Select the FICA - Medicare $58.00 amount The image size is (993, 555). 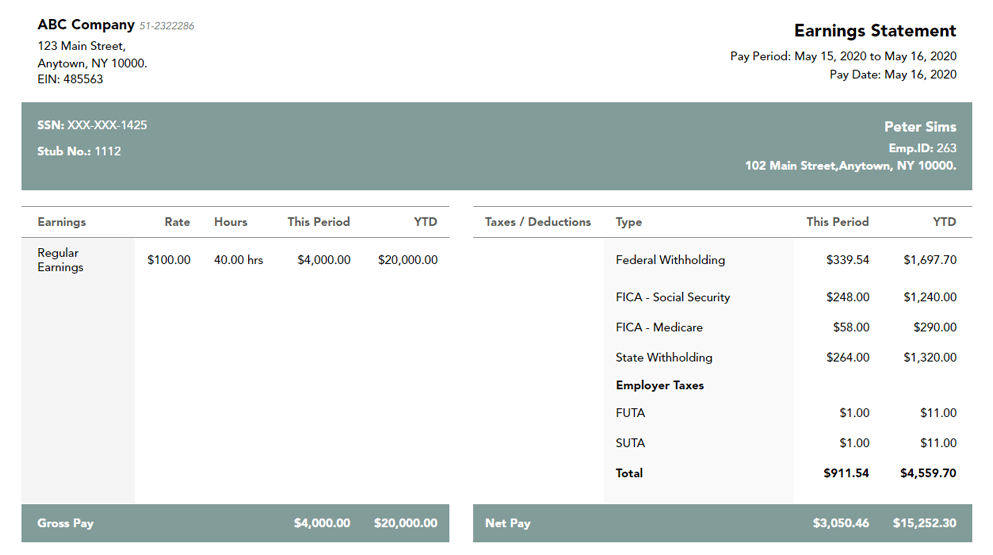coord(851,327)
